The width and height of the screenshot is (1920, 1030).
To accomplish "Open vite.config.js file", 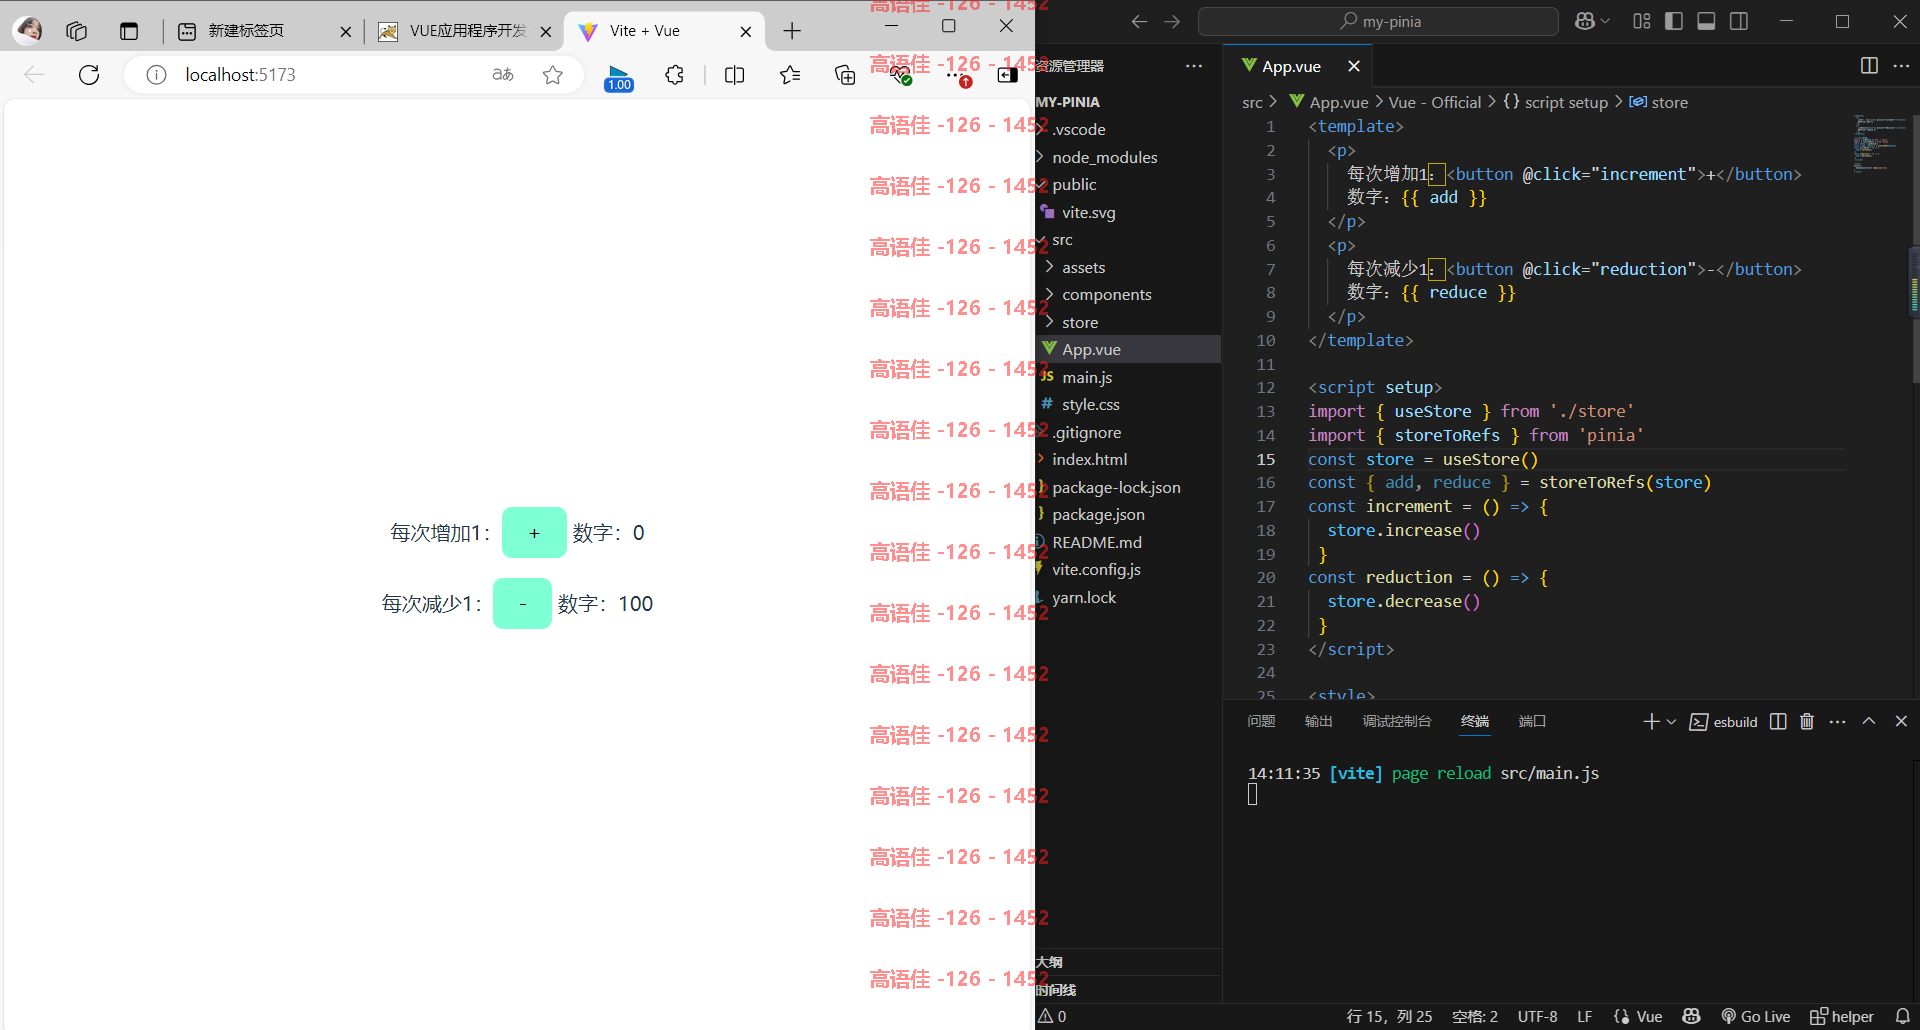I will tap(1128, 569).
